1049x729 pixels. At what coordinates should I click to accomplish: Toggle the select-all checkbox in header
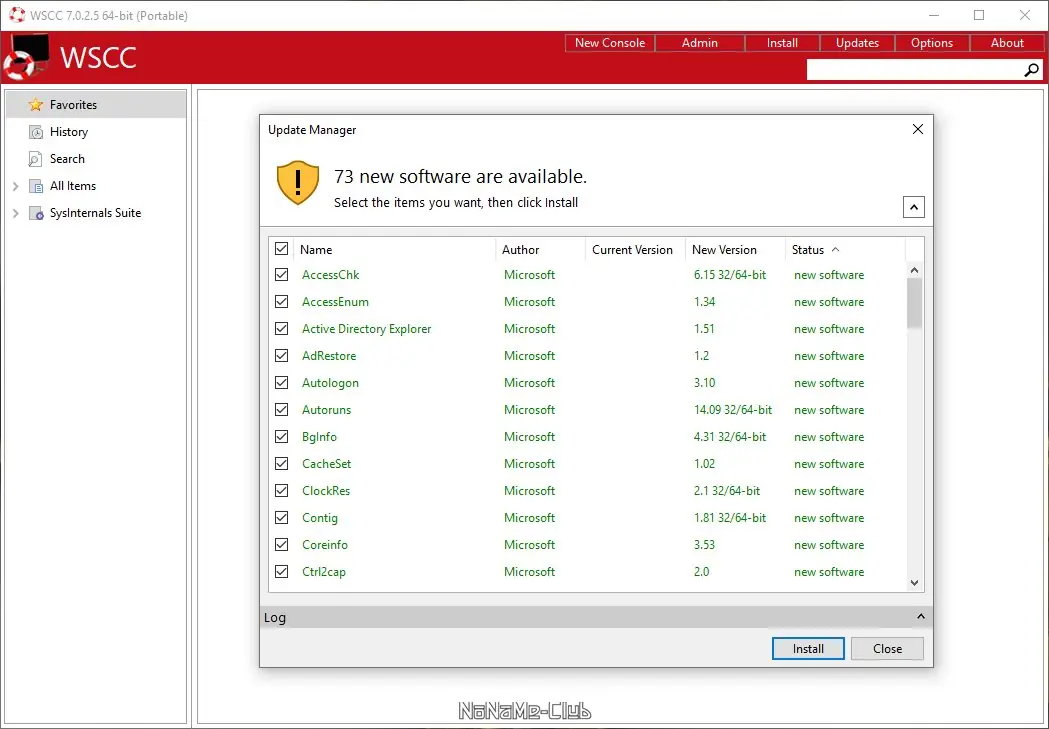282,249
